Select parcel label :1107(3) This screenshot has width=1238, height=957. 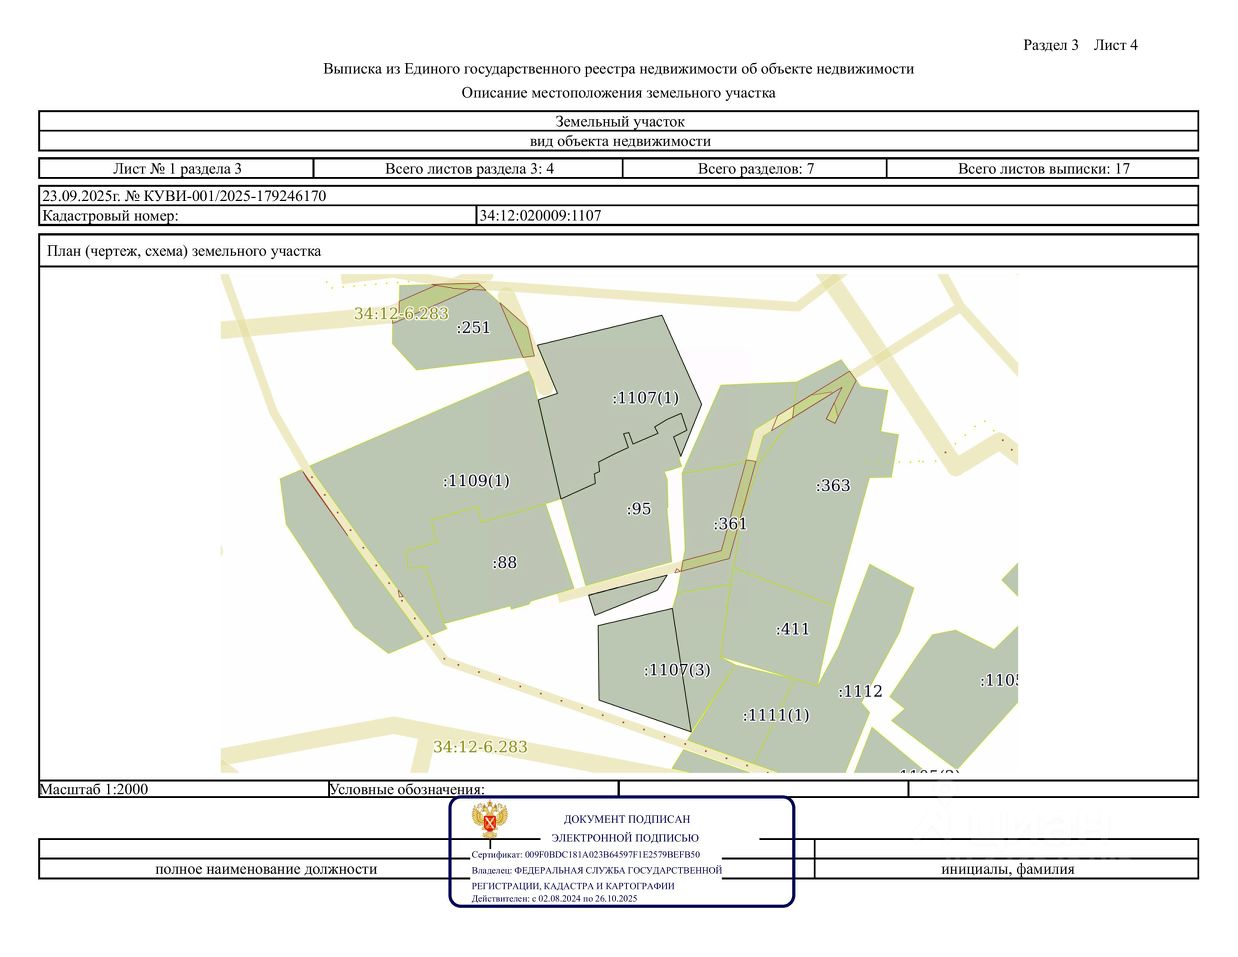pos(677,670)
